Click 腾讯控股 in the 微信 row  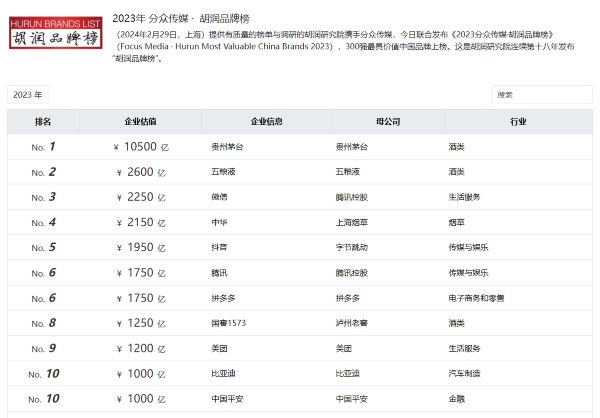[352, 197]
